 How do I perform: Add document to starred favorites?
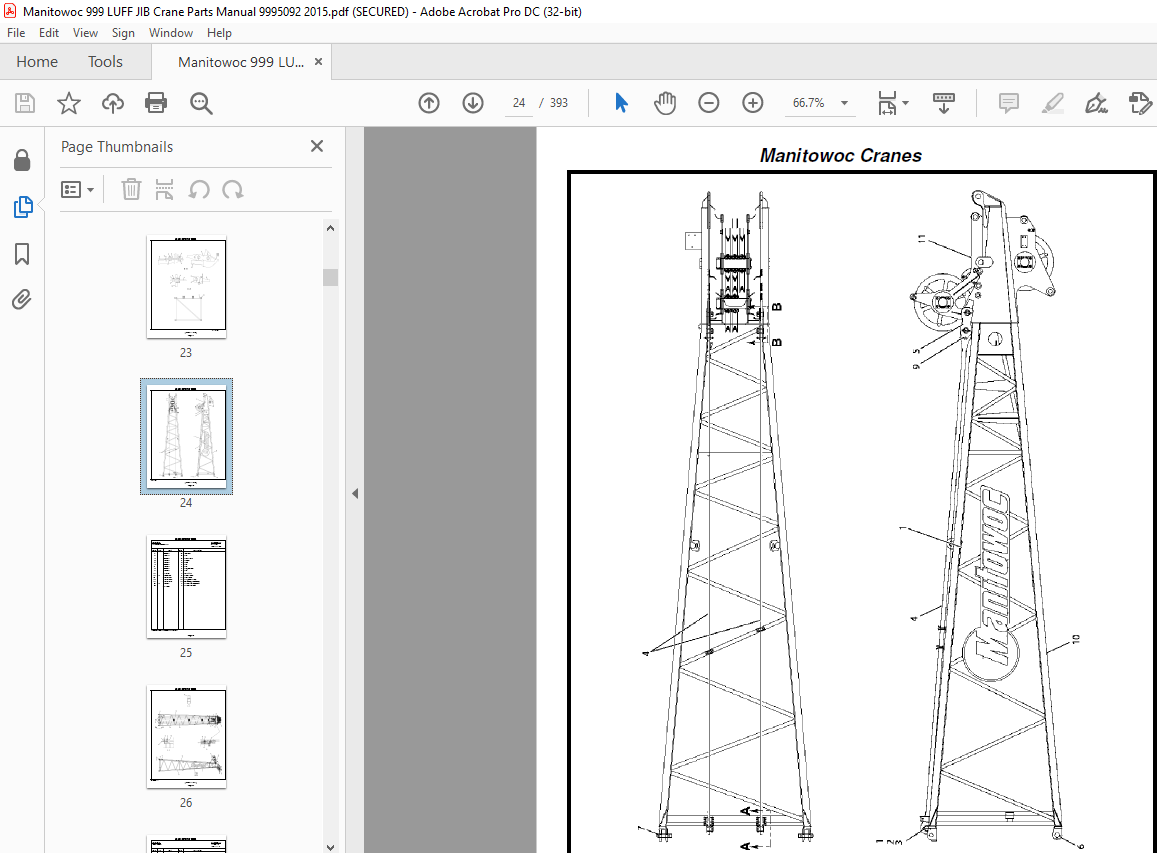[x=69, y=103]
